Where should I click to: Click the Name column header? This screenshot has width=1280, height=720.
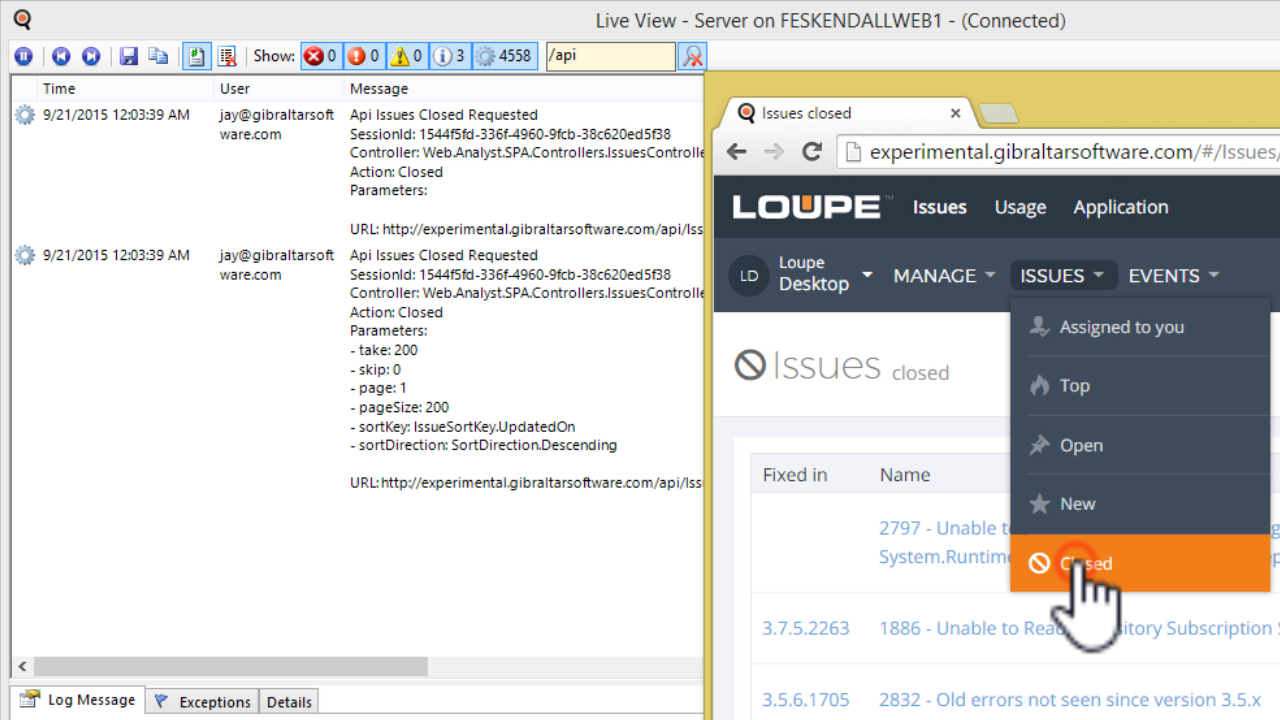click(x=905, y=475)
